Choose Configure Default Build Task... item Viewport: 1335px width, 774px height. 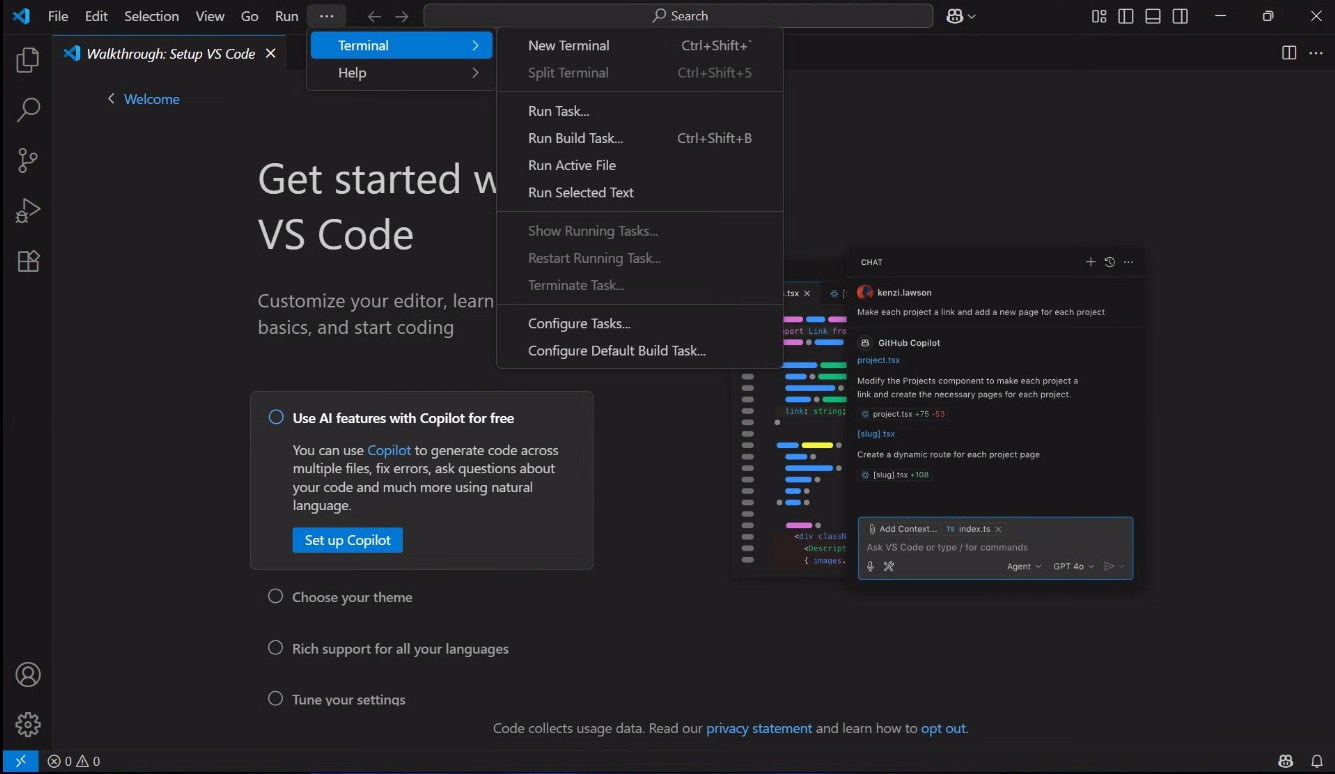click(639, 350)
